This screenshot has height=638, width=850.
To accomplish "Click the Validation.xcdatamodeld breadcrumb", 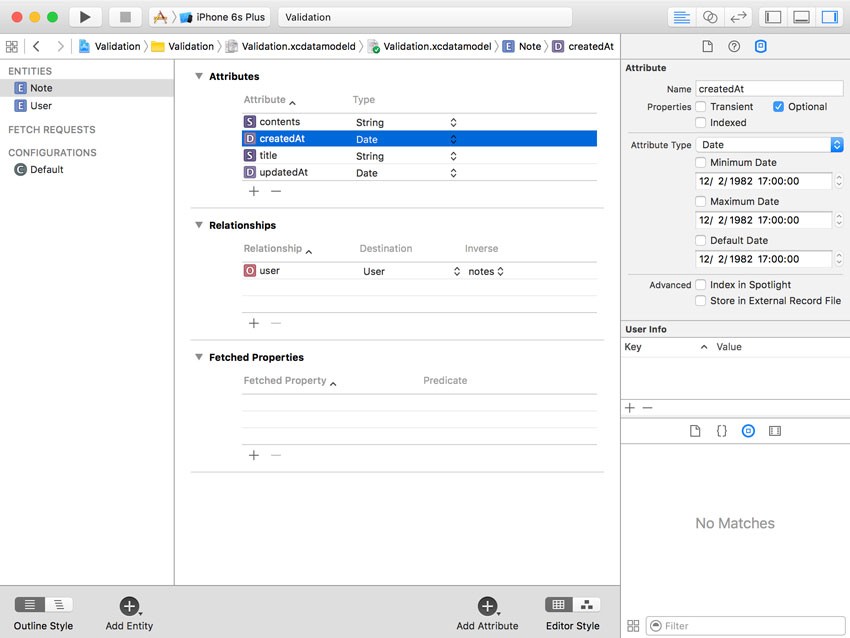I will click(291, 47).
